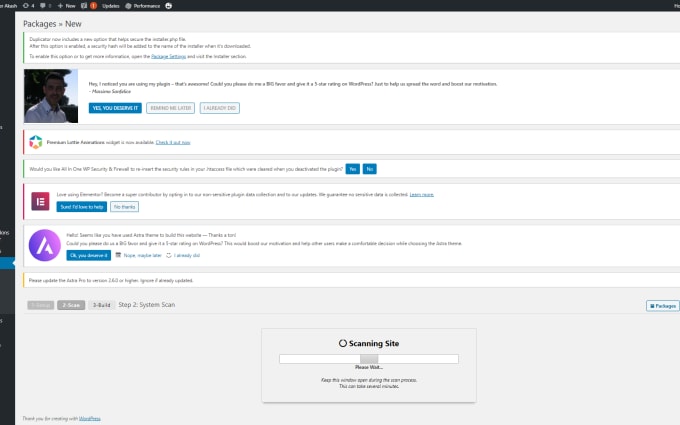Click the YES, YOU DESERVE IT button

(x=115, y=108)
